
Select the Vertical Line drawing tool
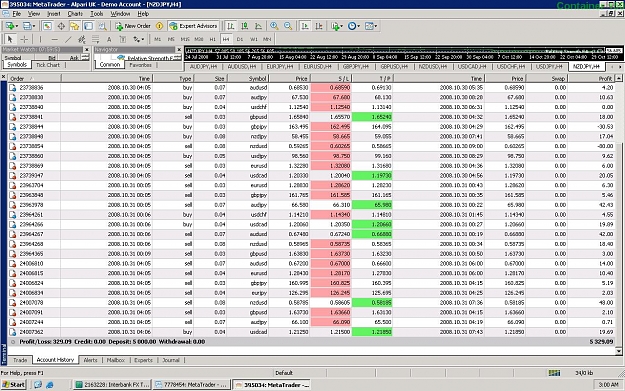[40, 39]
